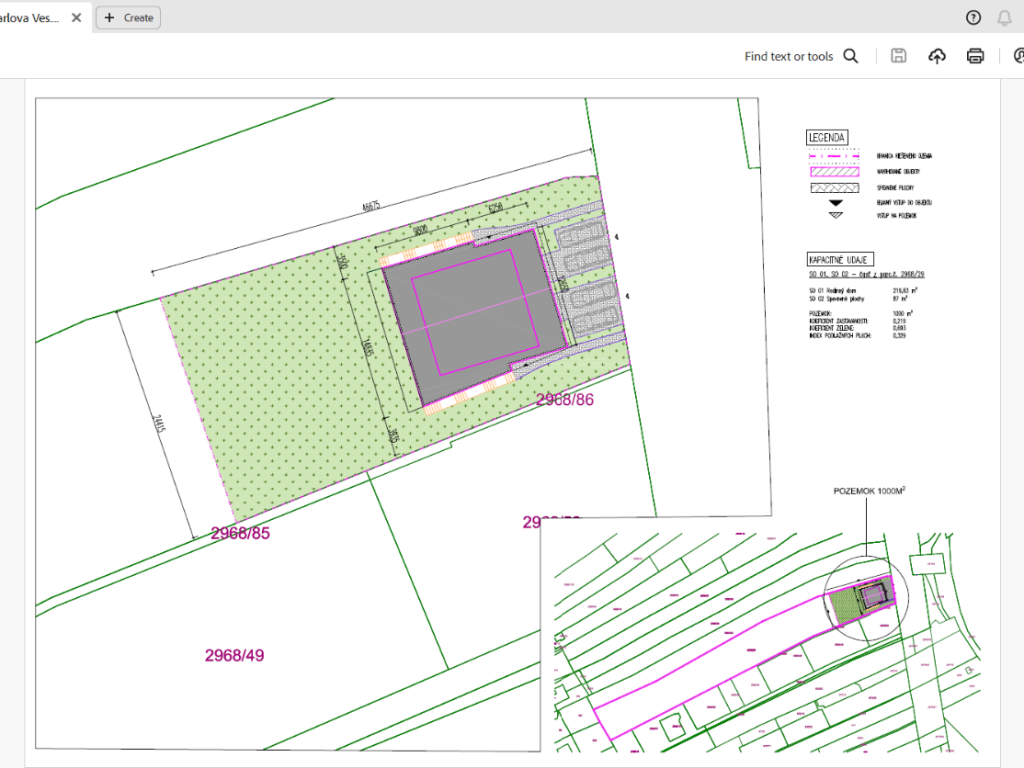The height and width of the screenshot is (768, 1024).
Task: Click the 'Find text or tools' field
Action: point(788,56)
